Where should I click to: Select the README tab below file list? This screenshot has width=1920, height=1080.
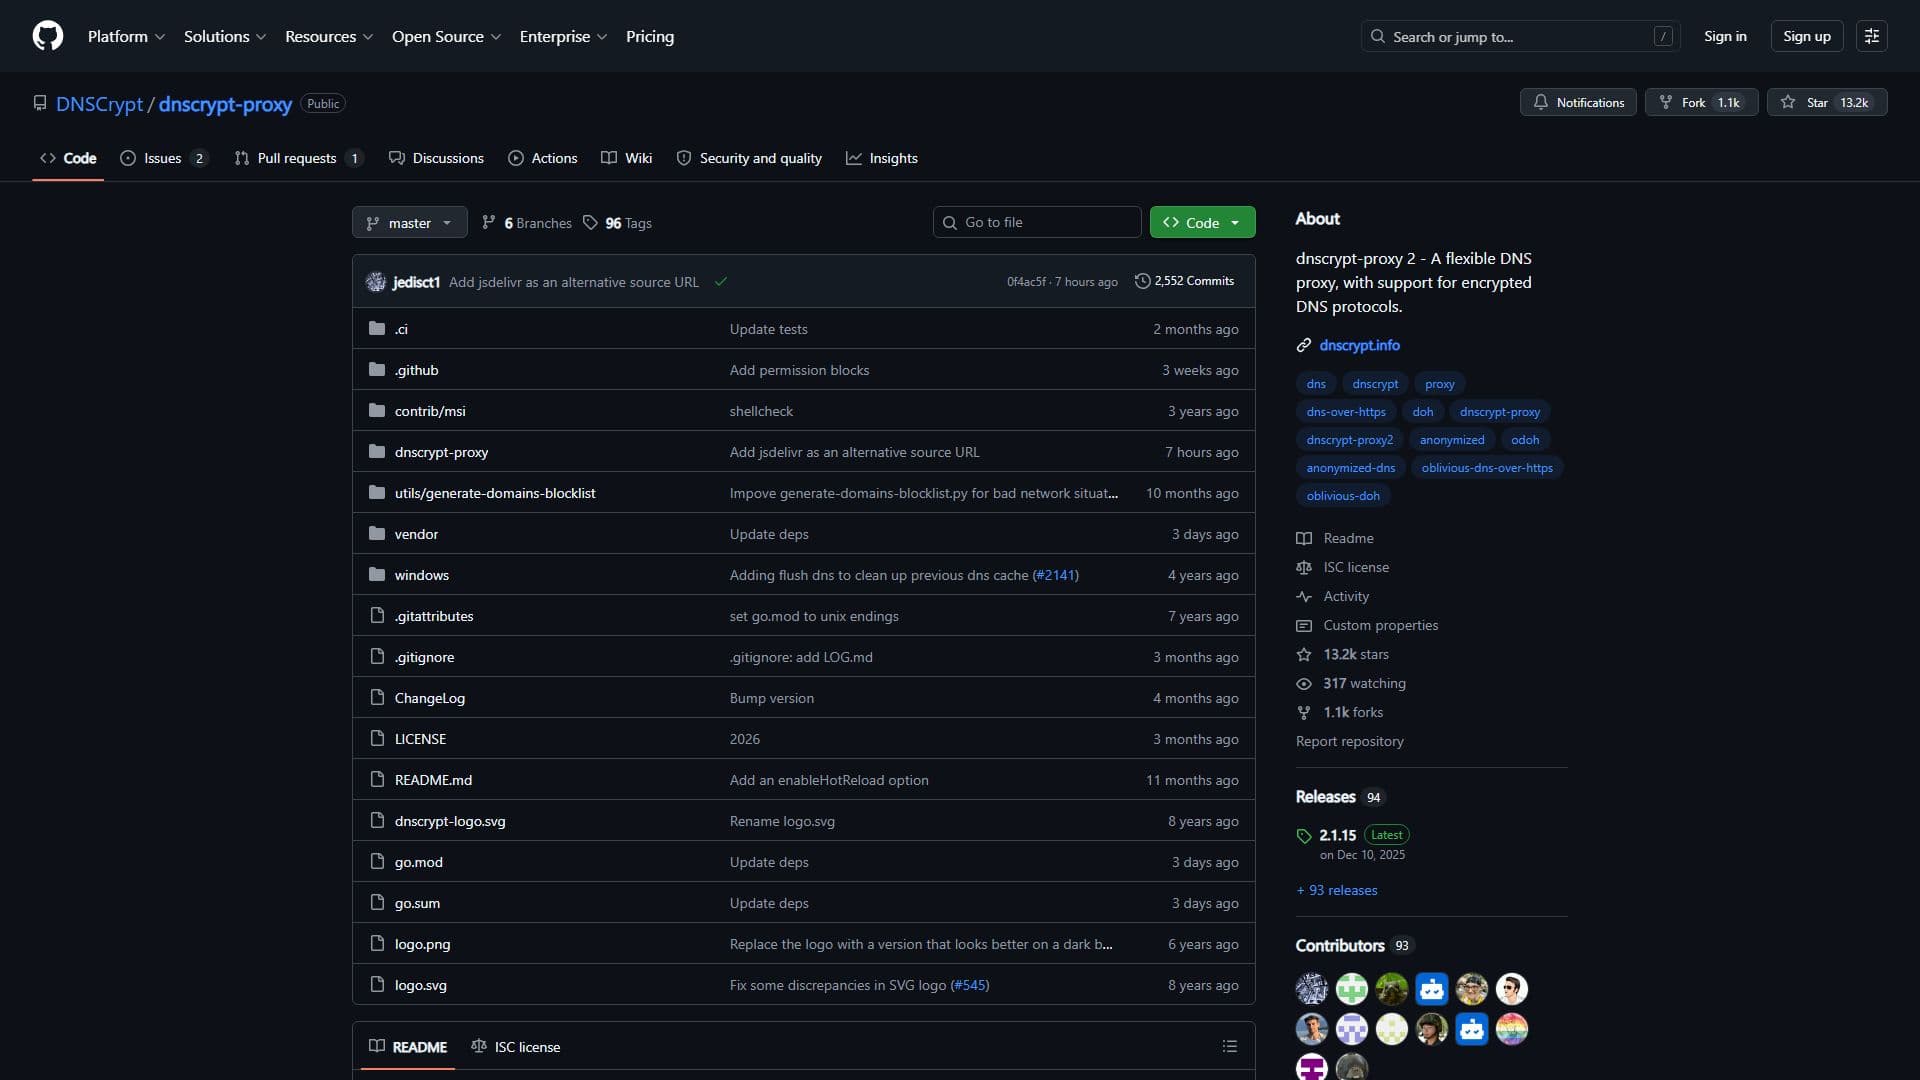[x=408, y=1046]
